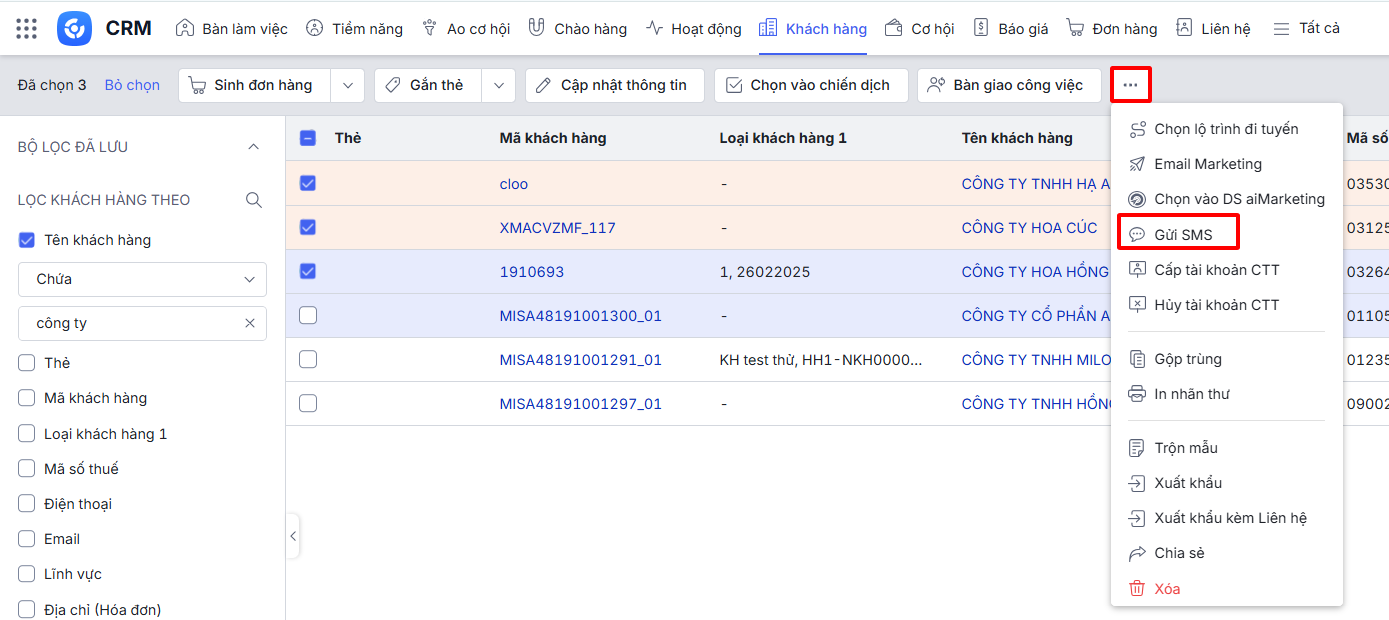
Task: Select Xóa with trash icon
Action: [x=1166, y=589]
